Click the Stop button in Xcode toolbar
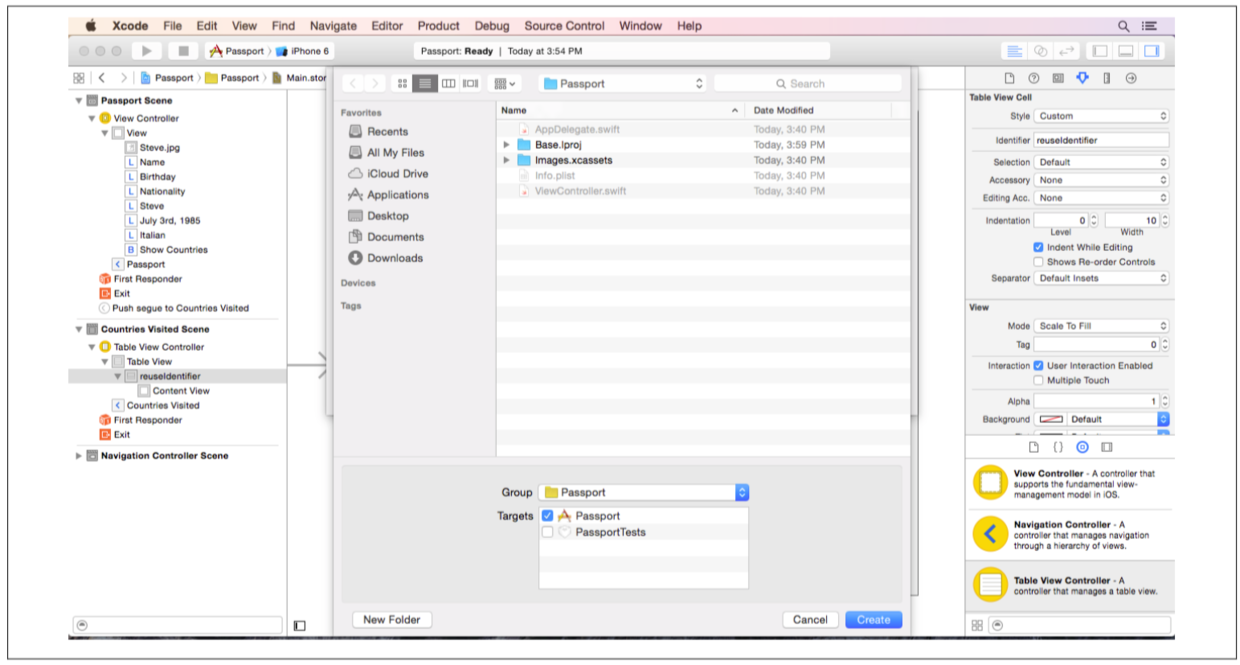The width and height of the screenshot is (1240, 665). 181,51
